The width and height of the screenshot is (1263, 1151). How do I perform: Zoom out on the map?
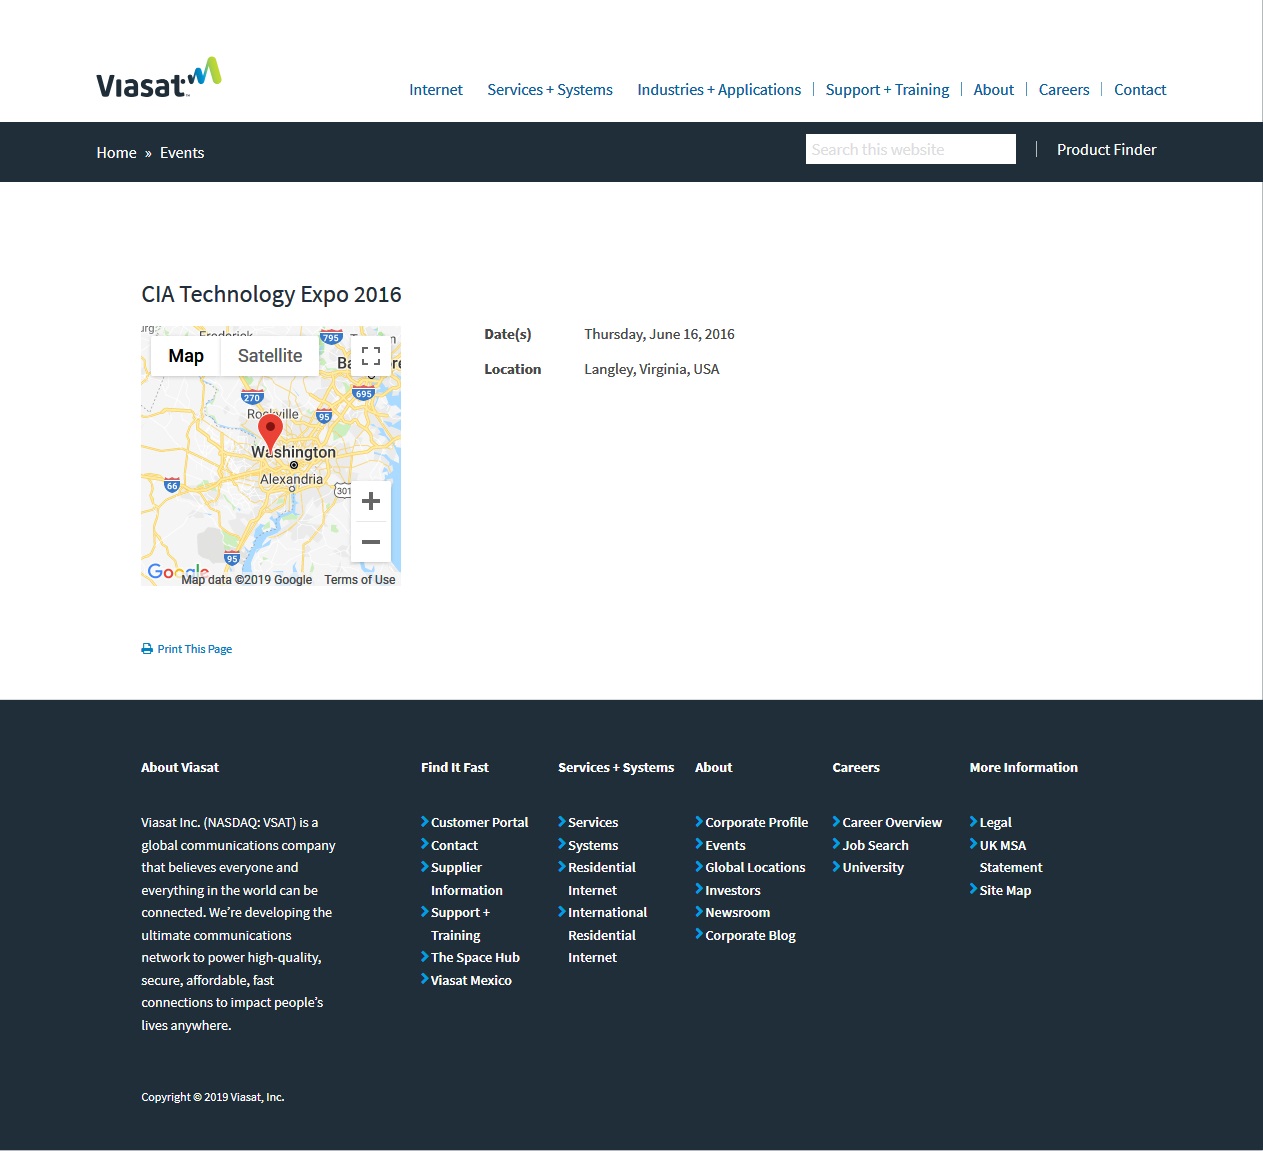(x=371, y=542)
